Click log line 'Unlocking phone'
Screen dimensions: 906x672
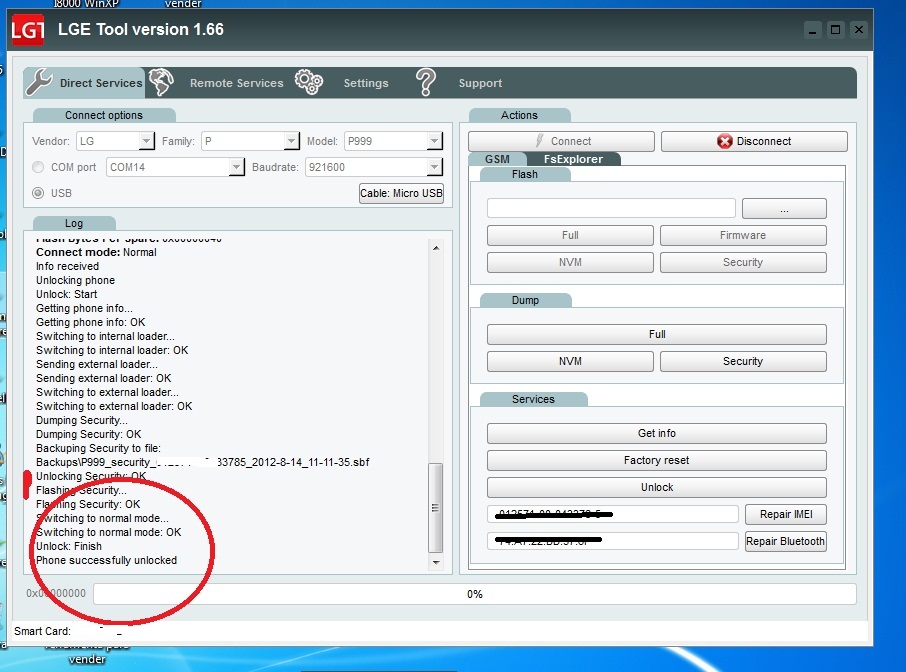point(75,280)
